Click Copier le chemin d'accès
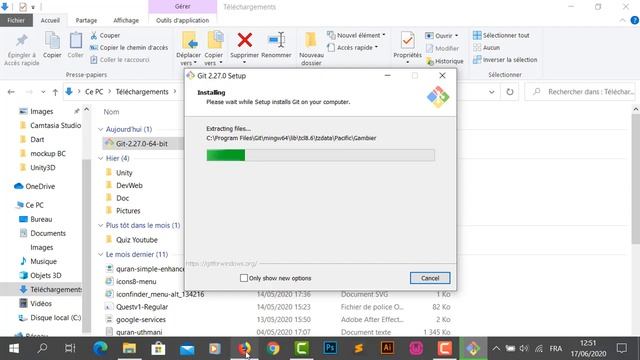 129,47
